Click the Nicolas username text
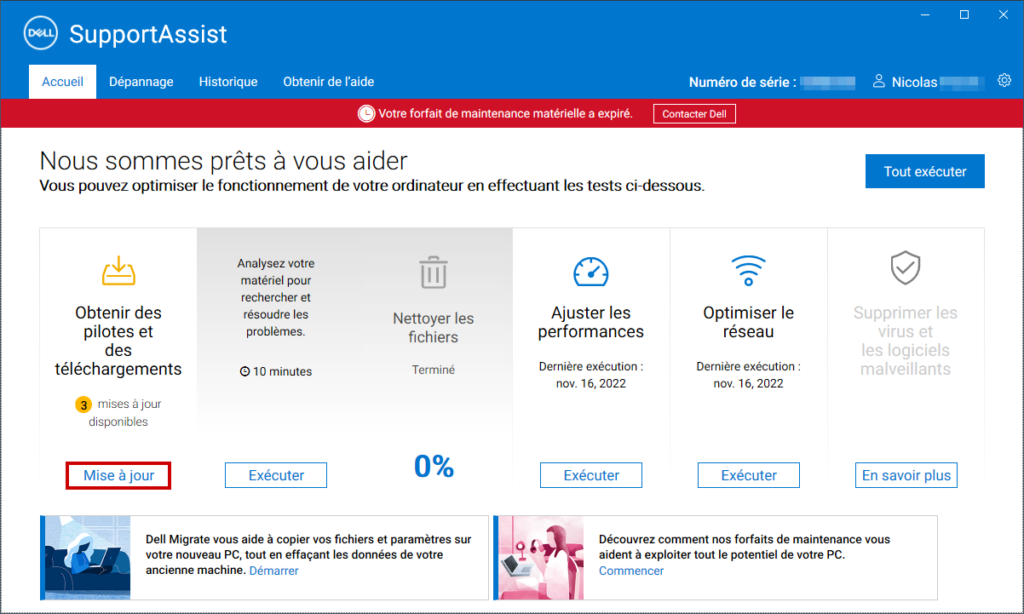The width and height of the screenshot is (1024, 614). (914, 82)
